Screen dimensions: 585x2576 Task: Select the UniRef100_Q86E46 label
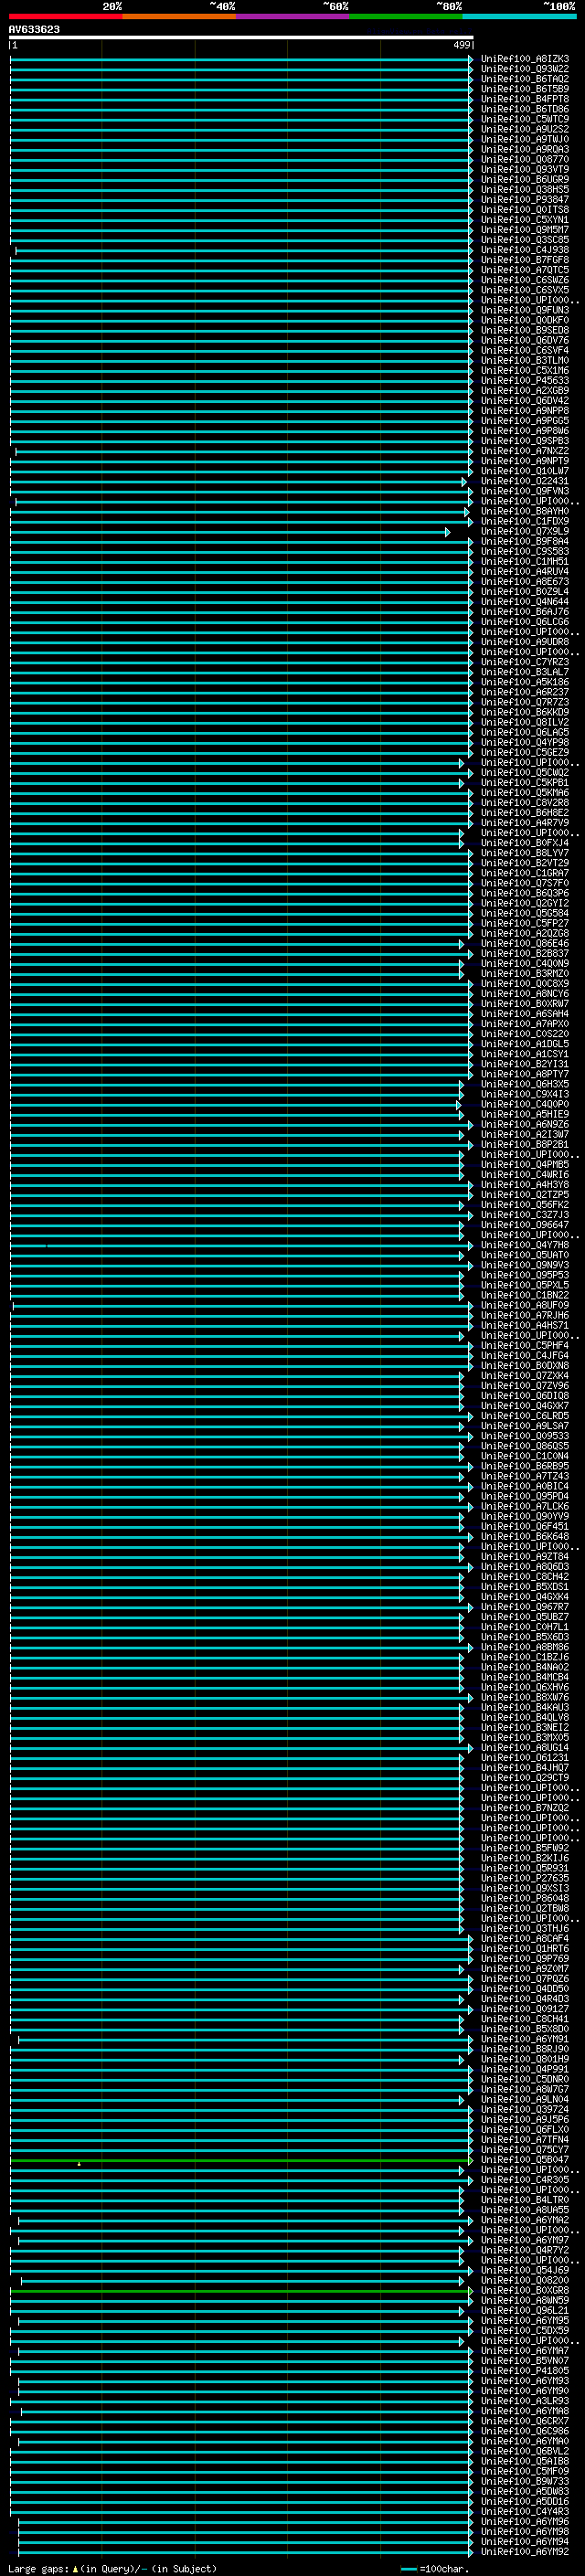click(x=525, y=944)
